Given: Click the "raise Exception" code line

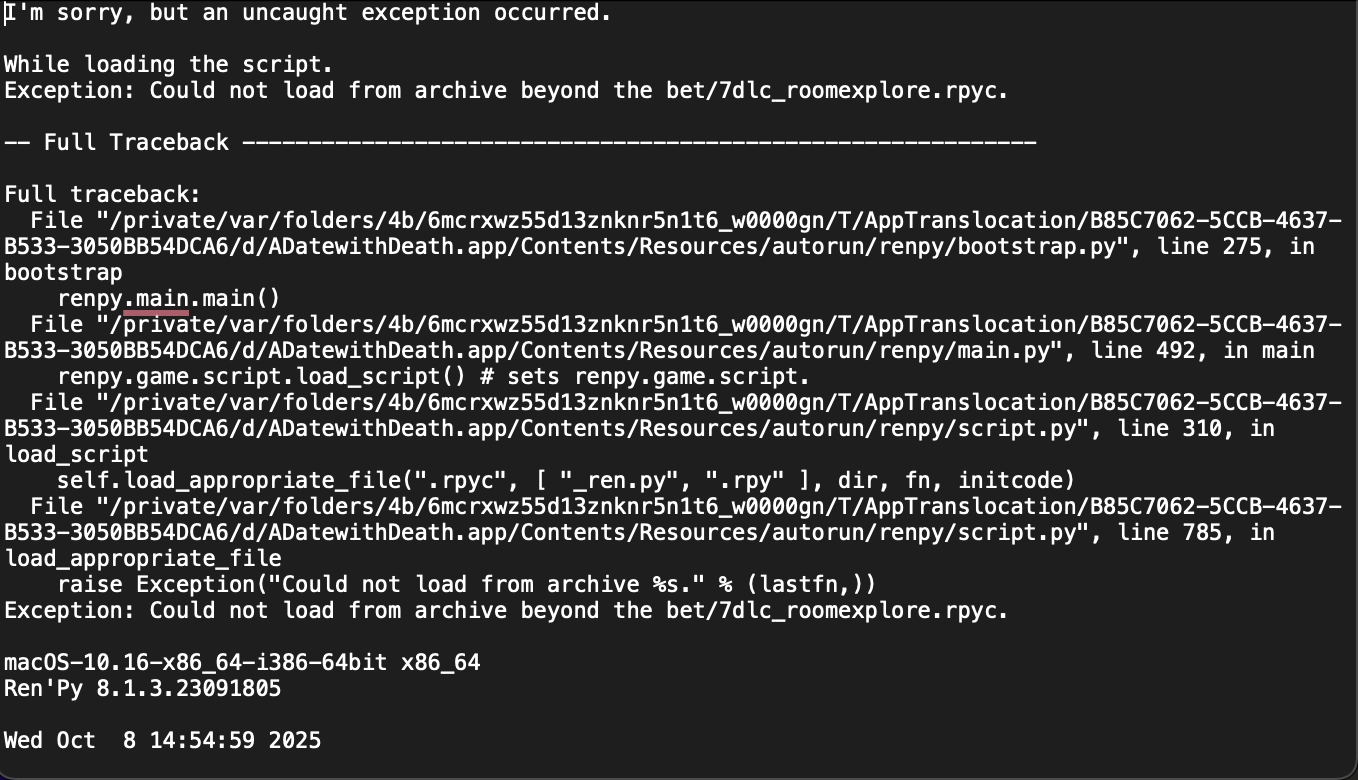Looking at the screenshot, I should tap(466, 585).
